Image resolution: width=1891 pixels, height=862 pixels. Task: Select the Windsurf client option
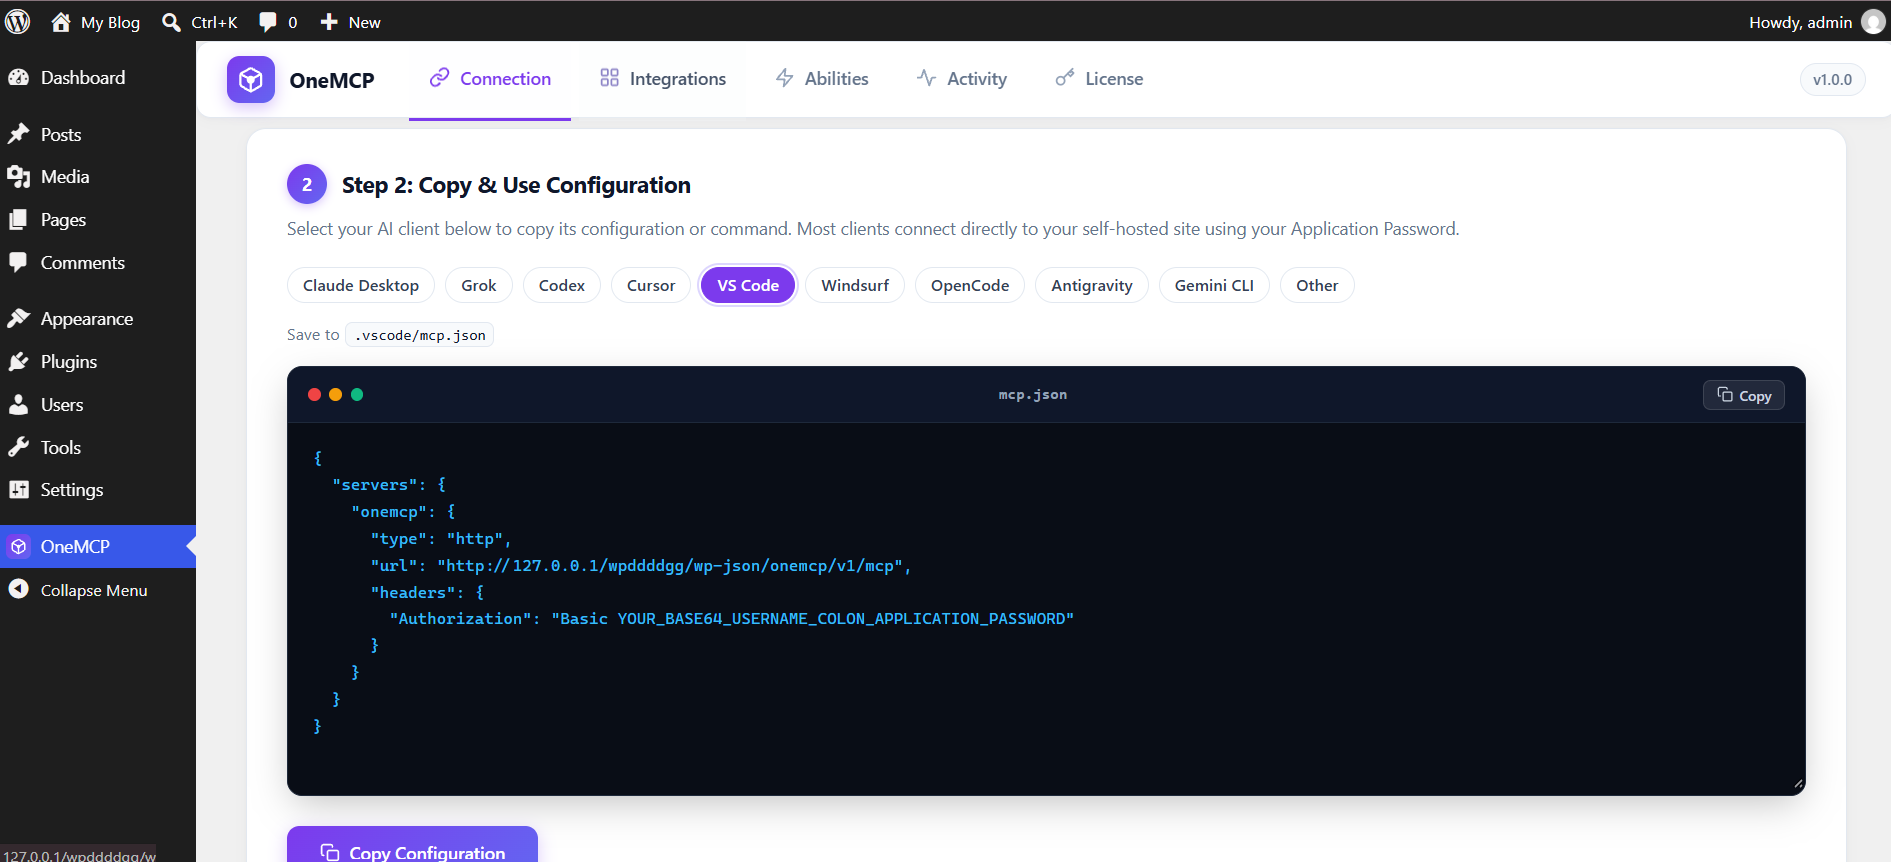click(x=855, y=285)
